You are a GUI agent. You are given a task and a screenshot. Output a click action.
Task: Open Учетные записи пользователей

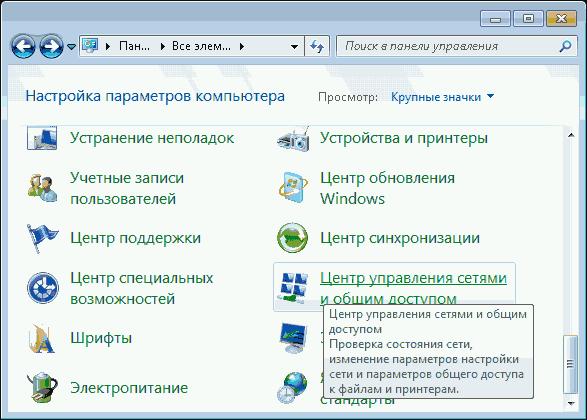tap(127, 188)
